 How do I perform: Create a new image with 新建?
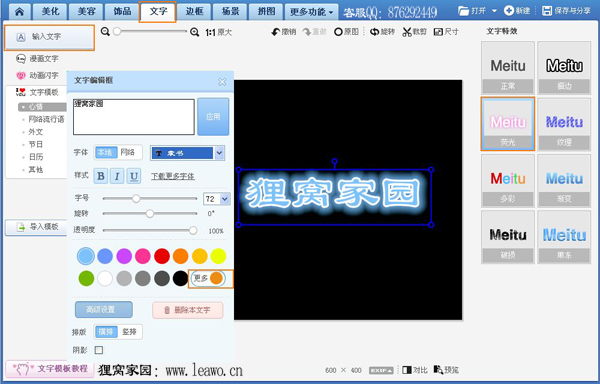tap(517, 11)
